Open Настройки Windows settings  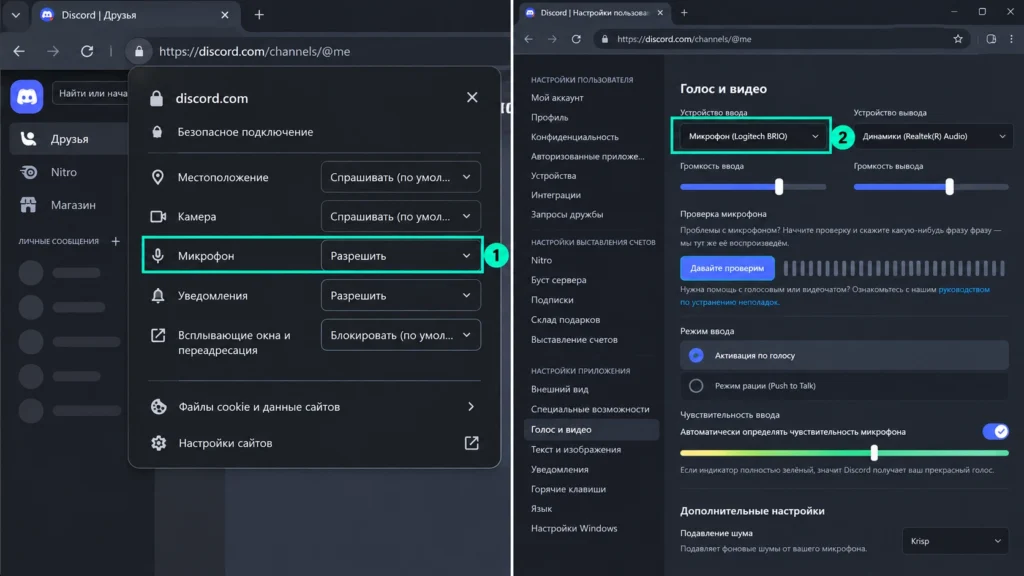click(x=573, y=528)
